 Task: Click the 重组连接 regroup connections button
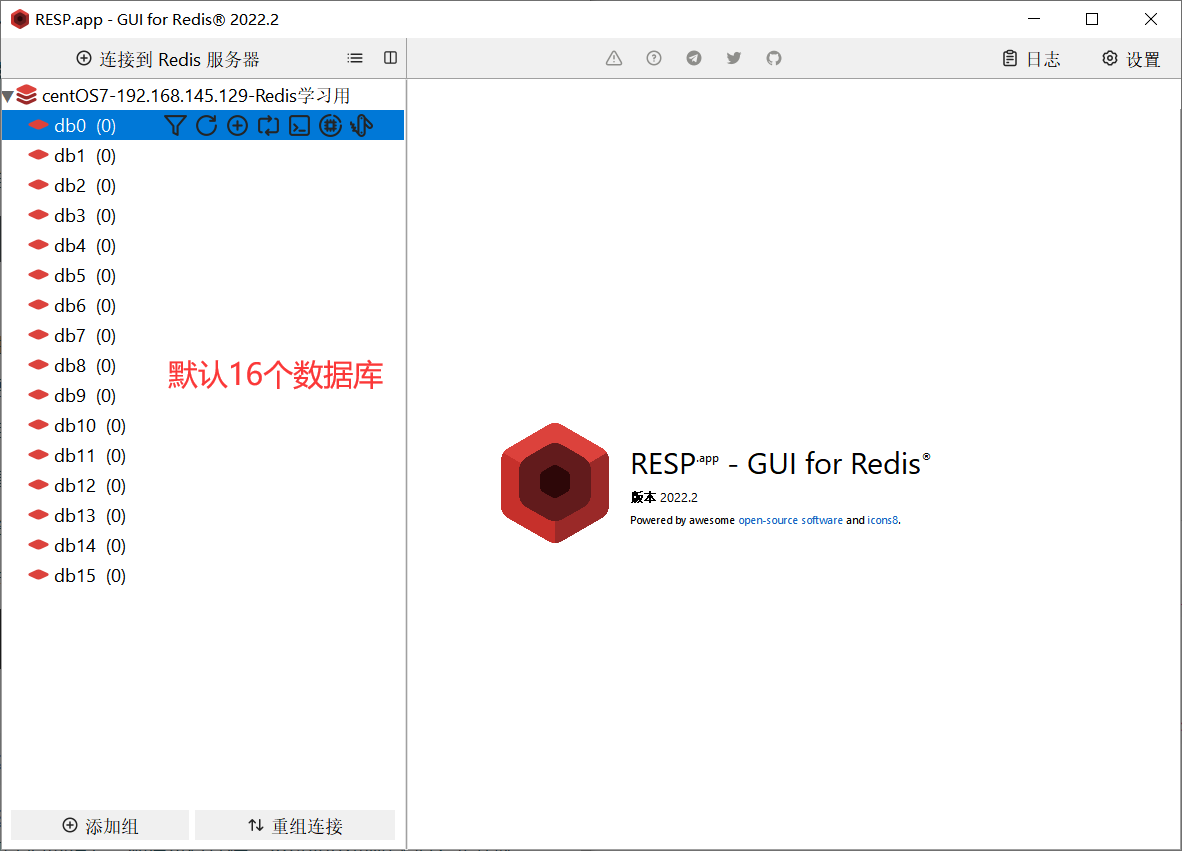(x=295, y=825)
